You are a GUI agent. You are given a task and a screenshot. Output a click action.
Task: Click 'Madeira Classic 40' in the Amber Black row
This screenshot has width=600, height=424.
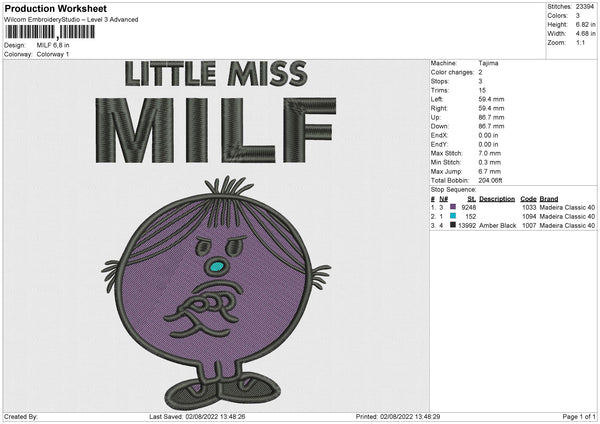[567, 226]
